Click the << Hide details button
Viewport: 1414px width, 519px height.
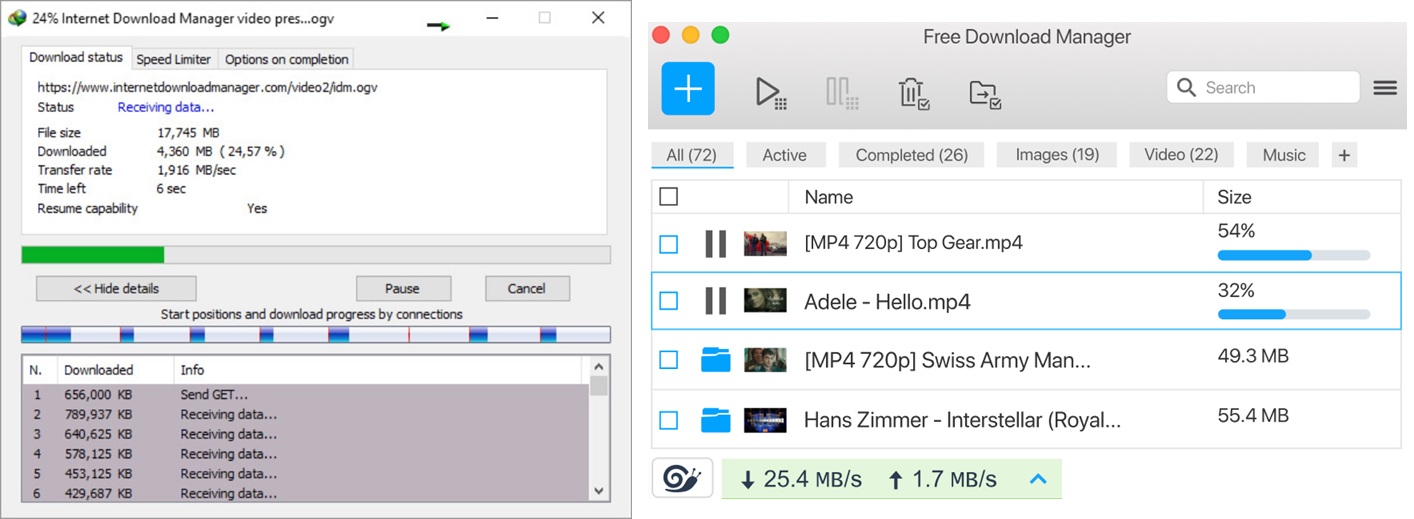(x=116, y=288)
